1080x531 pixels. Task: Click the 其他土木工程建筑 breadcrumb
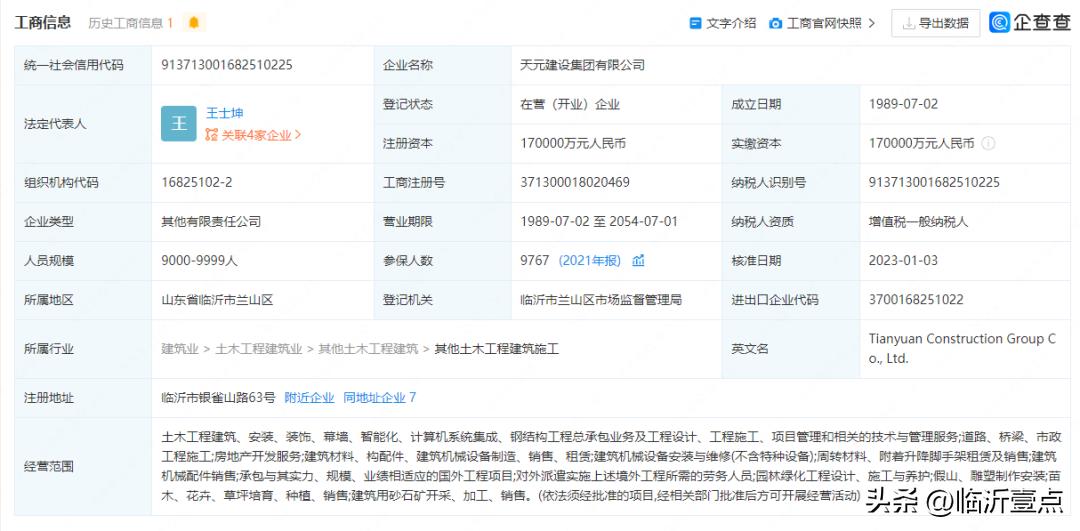tap(368, 349)
